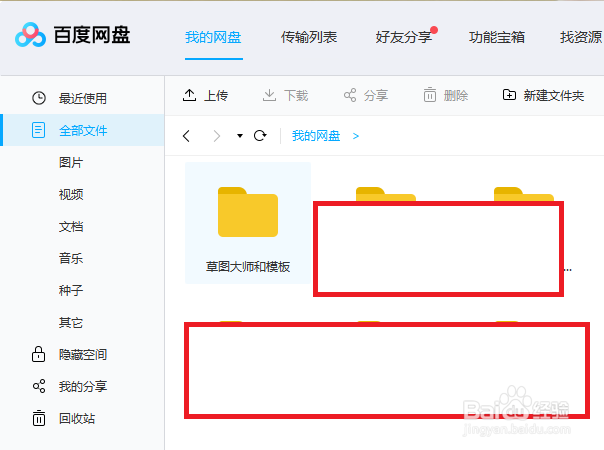Click the trash can icon in toolbar
Screen dimensions: 604x450
coord(430,95)
